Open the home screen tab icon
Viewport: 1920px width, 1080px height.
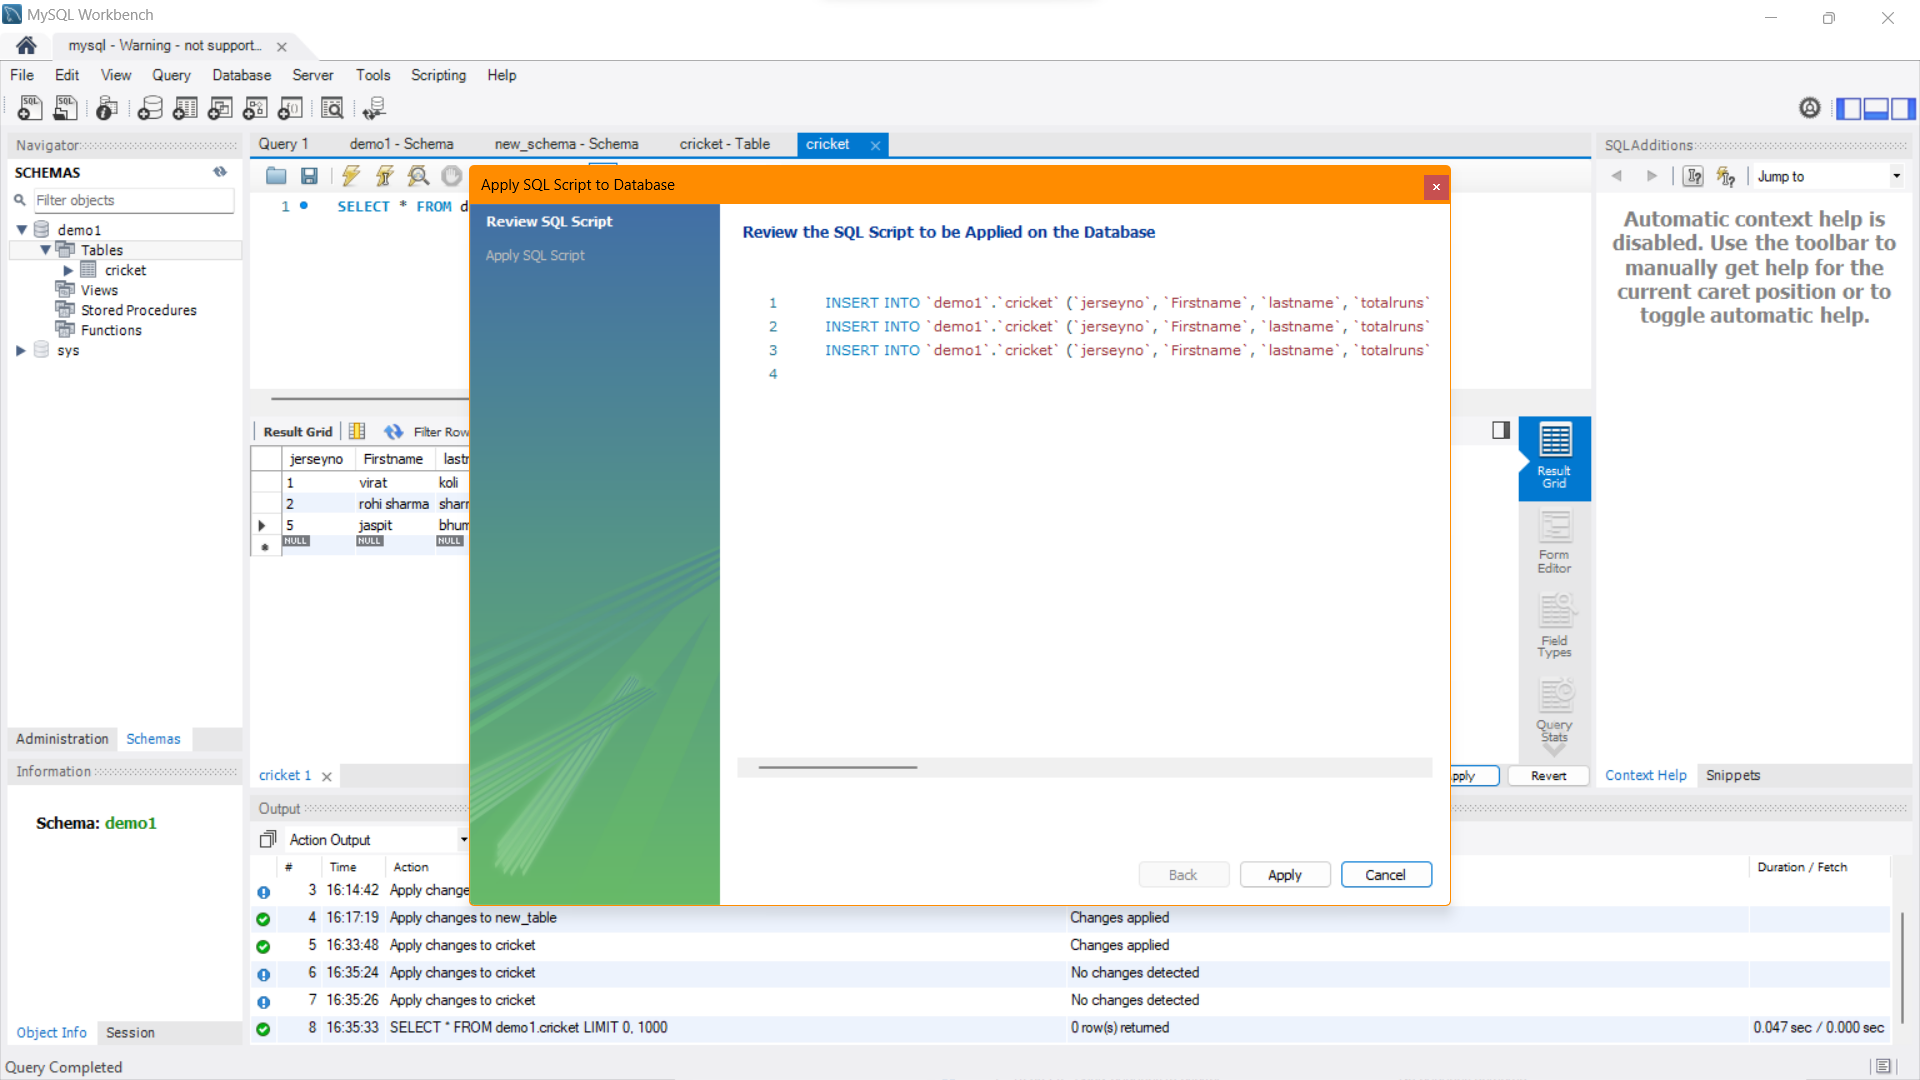tap(27, 45)
